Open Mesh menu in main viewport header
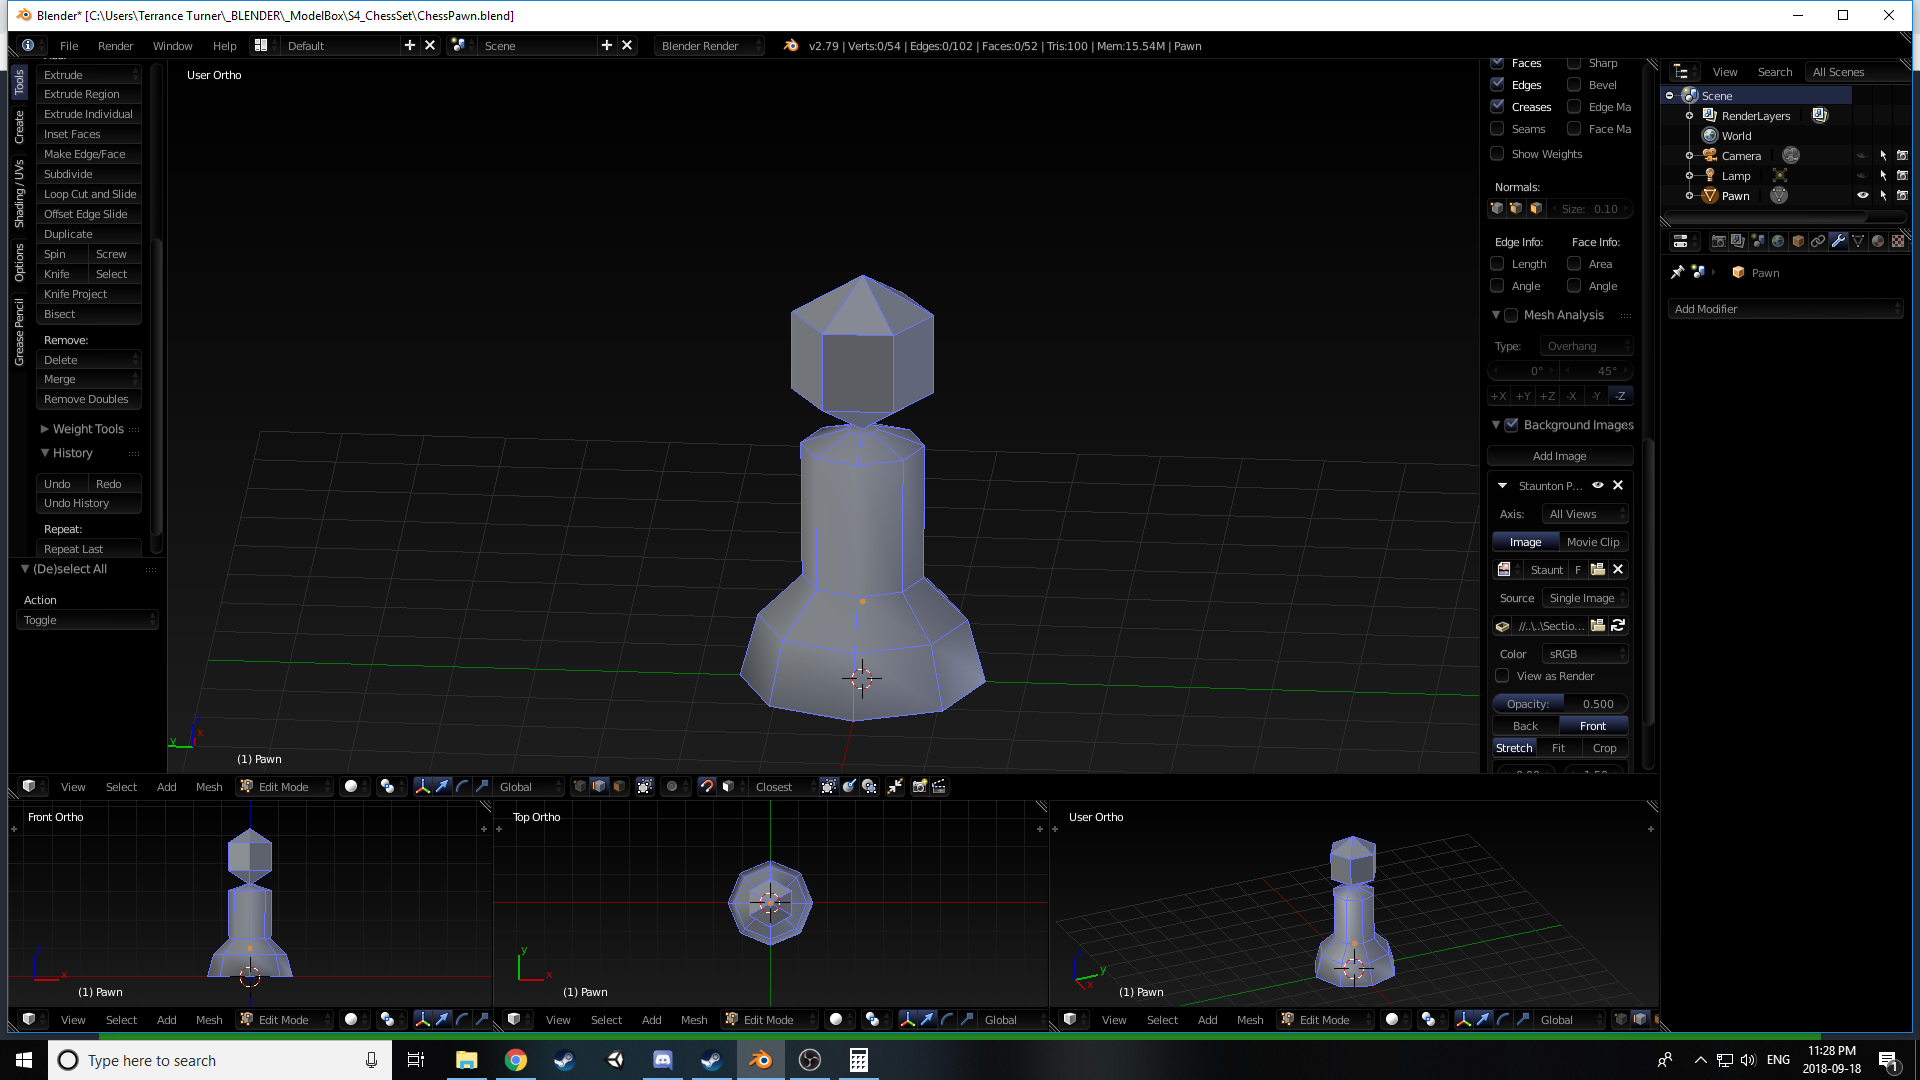This screenshot has height=1080, width=1920. pyautogui.click(x=209, y=787)
